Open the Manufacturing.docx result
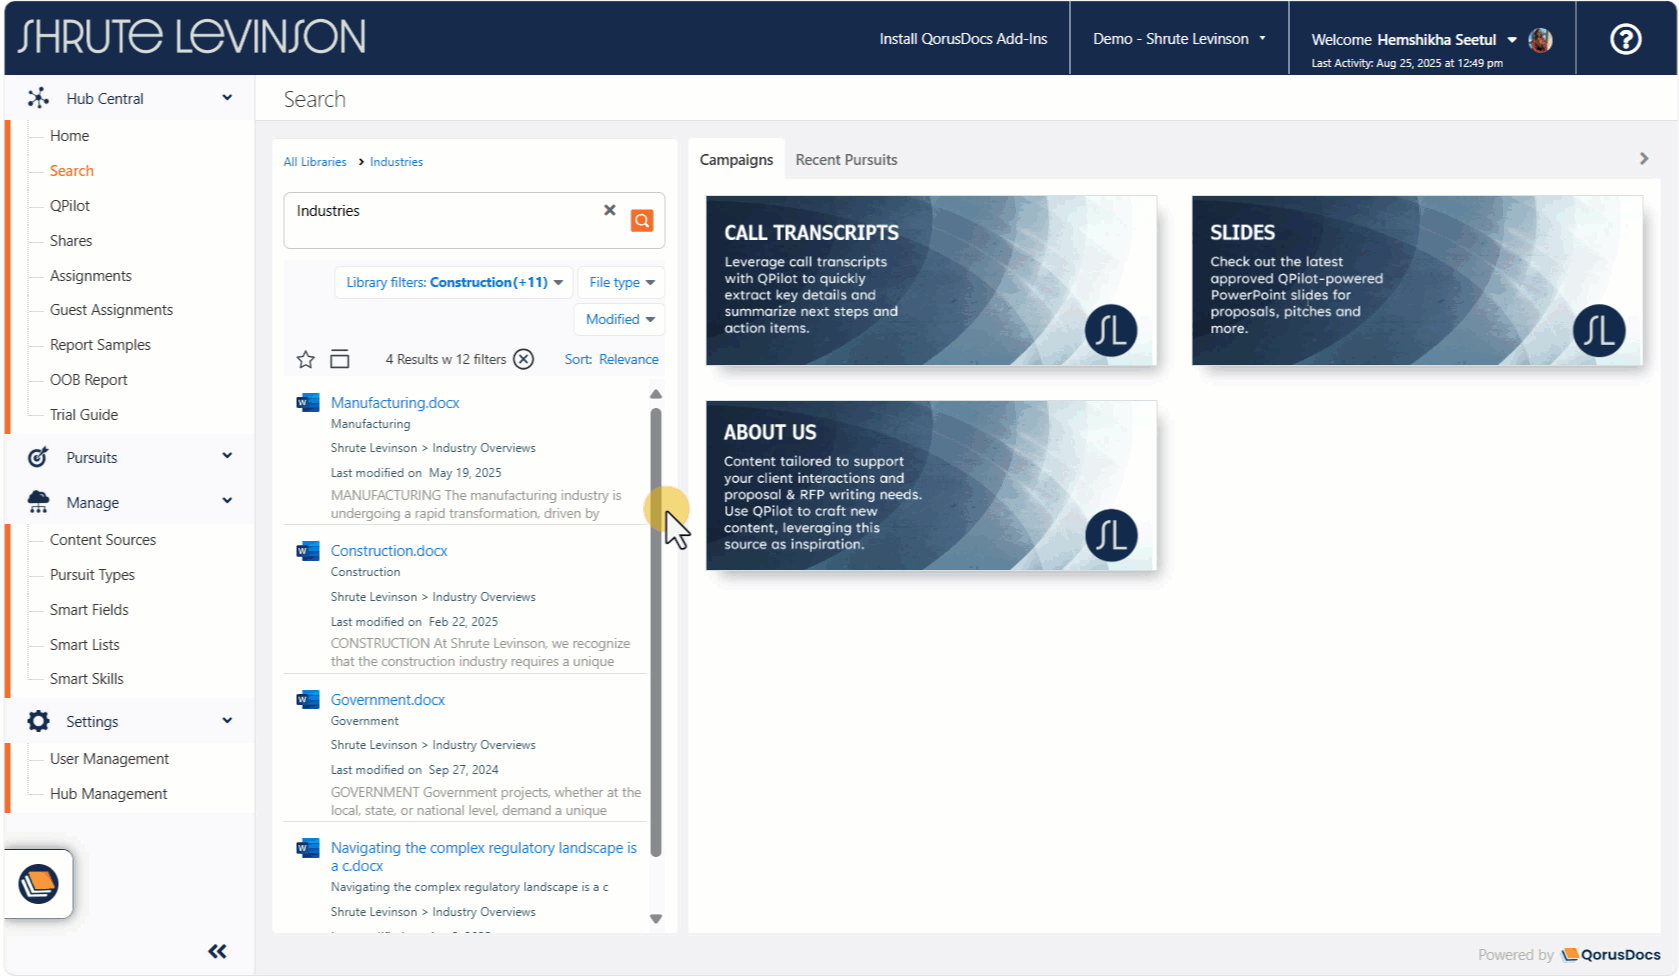Screen dimensions: 1679x976 [395, 402]
